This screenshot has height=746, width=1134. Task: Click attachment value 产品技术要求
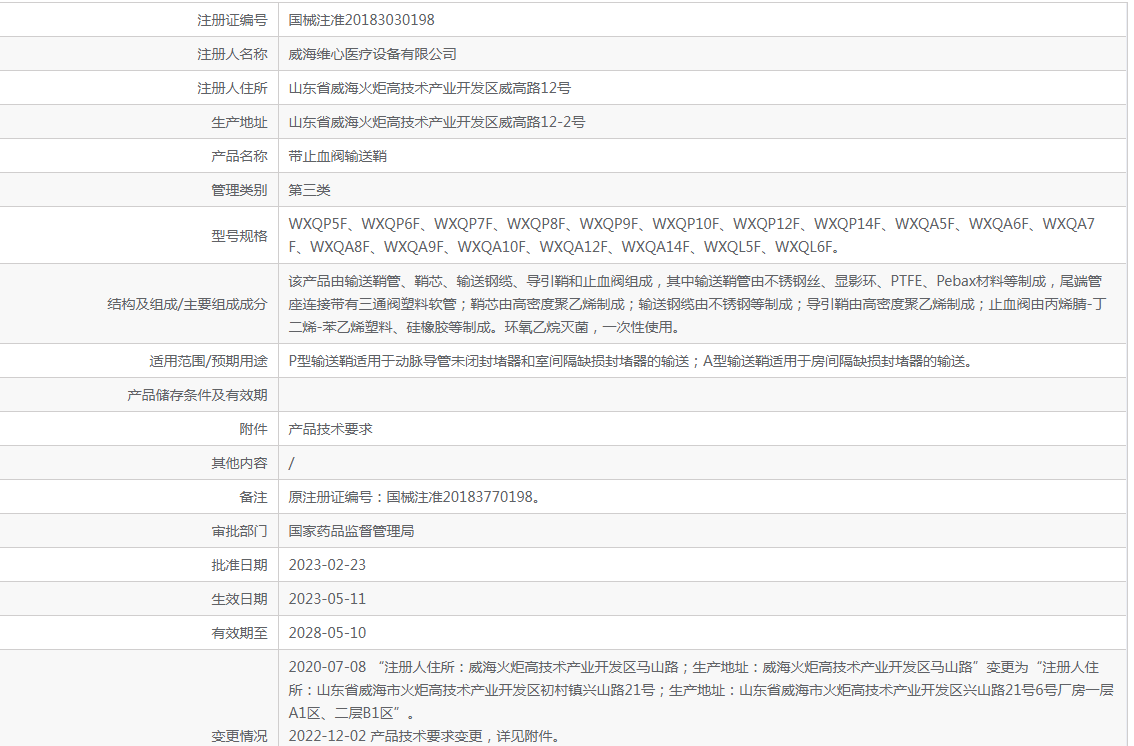tap(331, 429)
